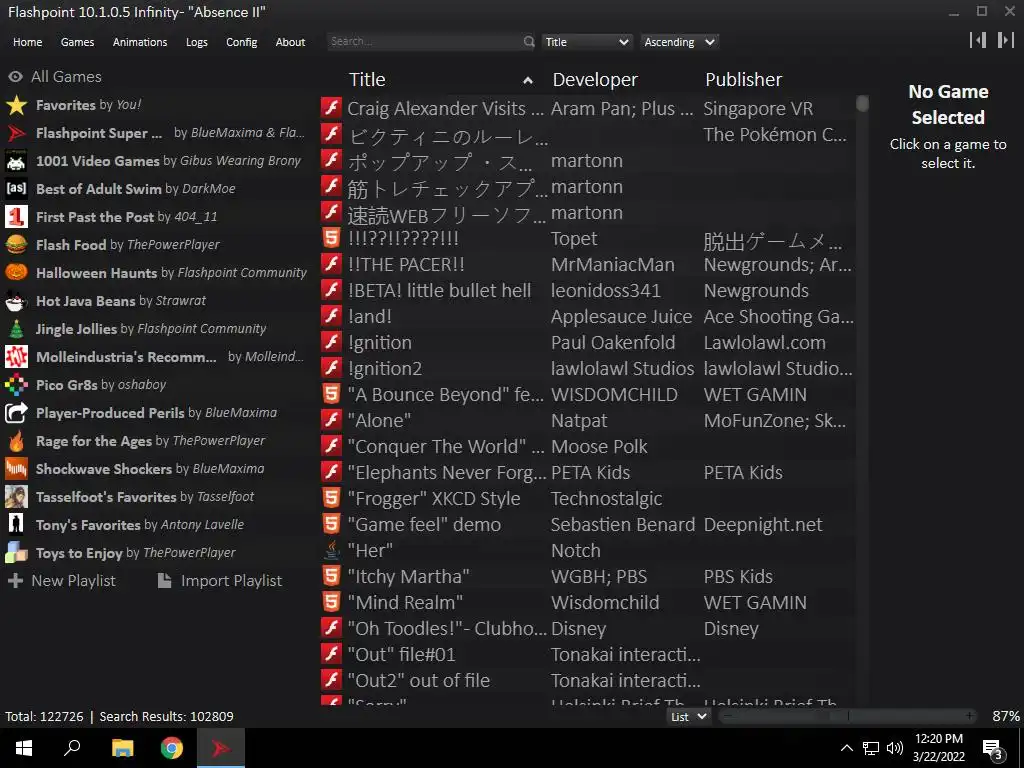Click the Molleindustria's Recommendations playlist icon

click(x=16, y=357)
